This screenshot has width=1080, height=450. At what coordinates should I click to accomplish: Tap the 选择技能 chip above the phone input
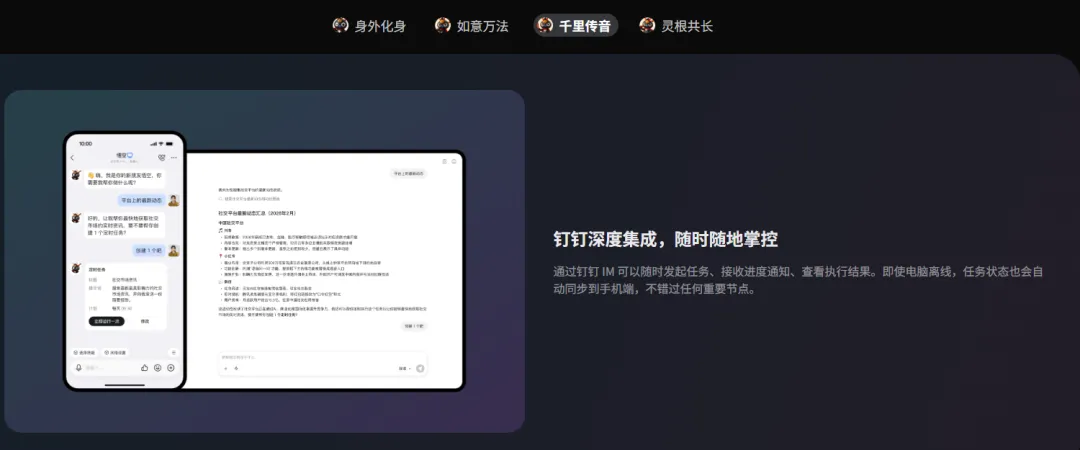[x=85, y=352]
